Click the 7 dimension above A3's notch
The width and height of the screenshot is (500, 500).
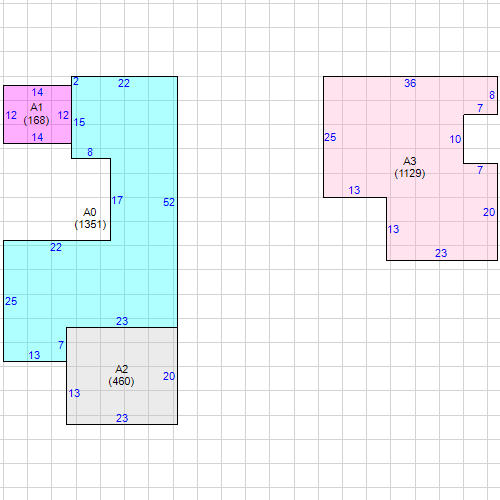click(x=480, y=108)
